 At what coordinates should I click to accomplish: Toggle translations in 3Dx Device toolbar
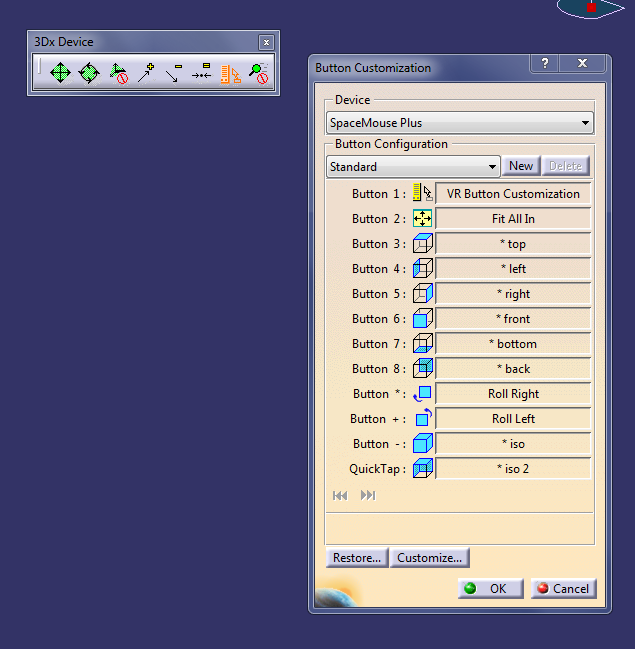[60, 73]
